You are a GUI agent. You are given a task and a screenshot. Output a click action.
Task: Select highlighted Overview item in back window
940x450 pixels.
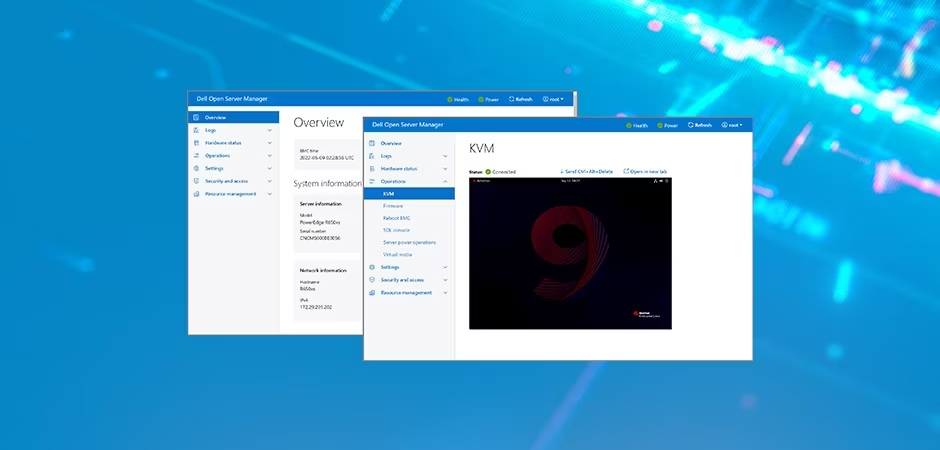pyautogui.click(x=234, y=117)
